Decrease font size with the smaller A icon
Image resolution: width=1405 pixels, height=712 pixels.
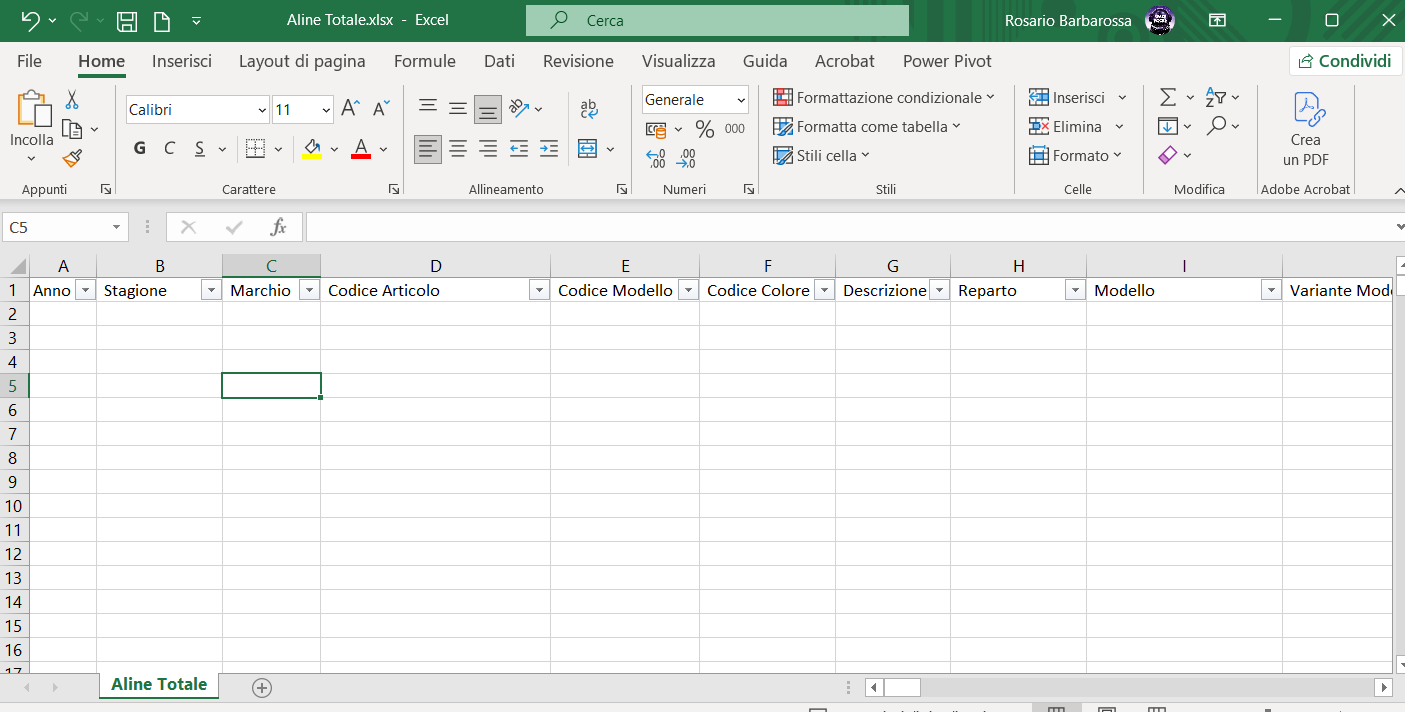tap(381, 108)
